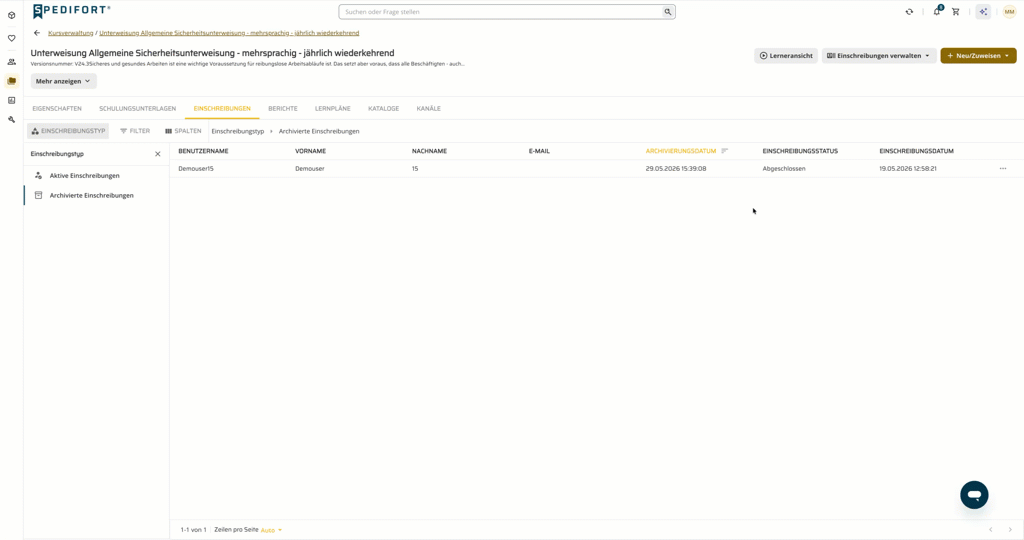
Task: Close the Einschreibungstyp panel with the X
Action: click(157, 154)
